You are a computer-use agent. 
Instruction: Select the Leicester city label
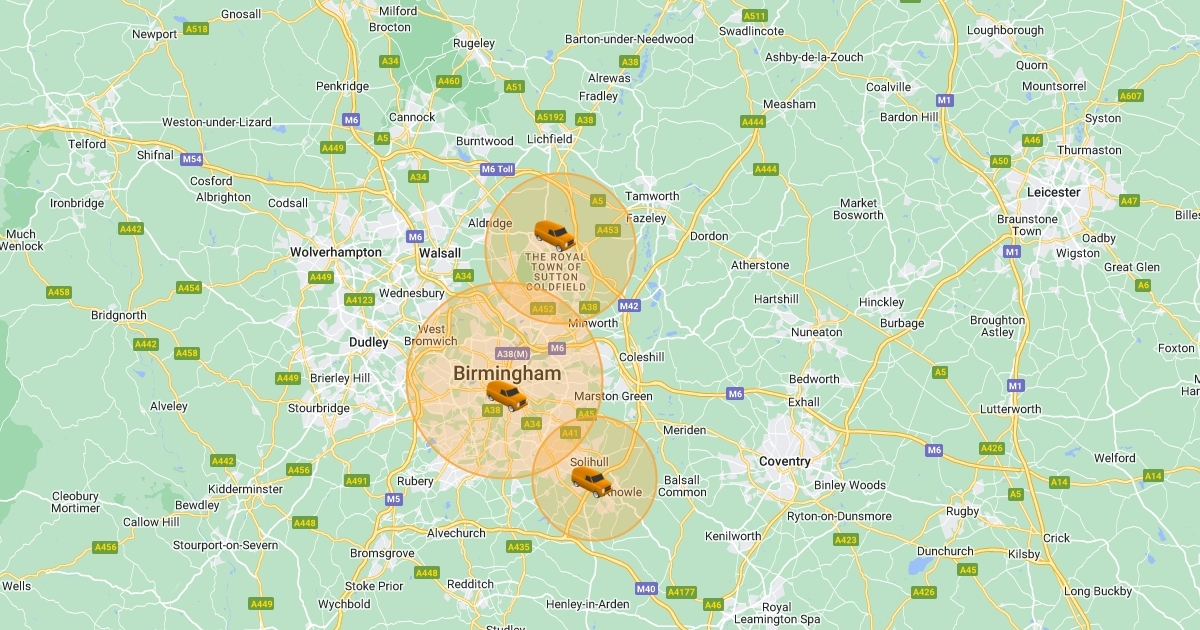(x=1054, y=192)
